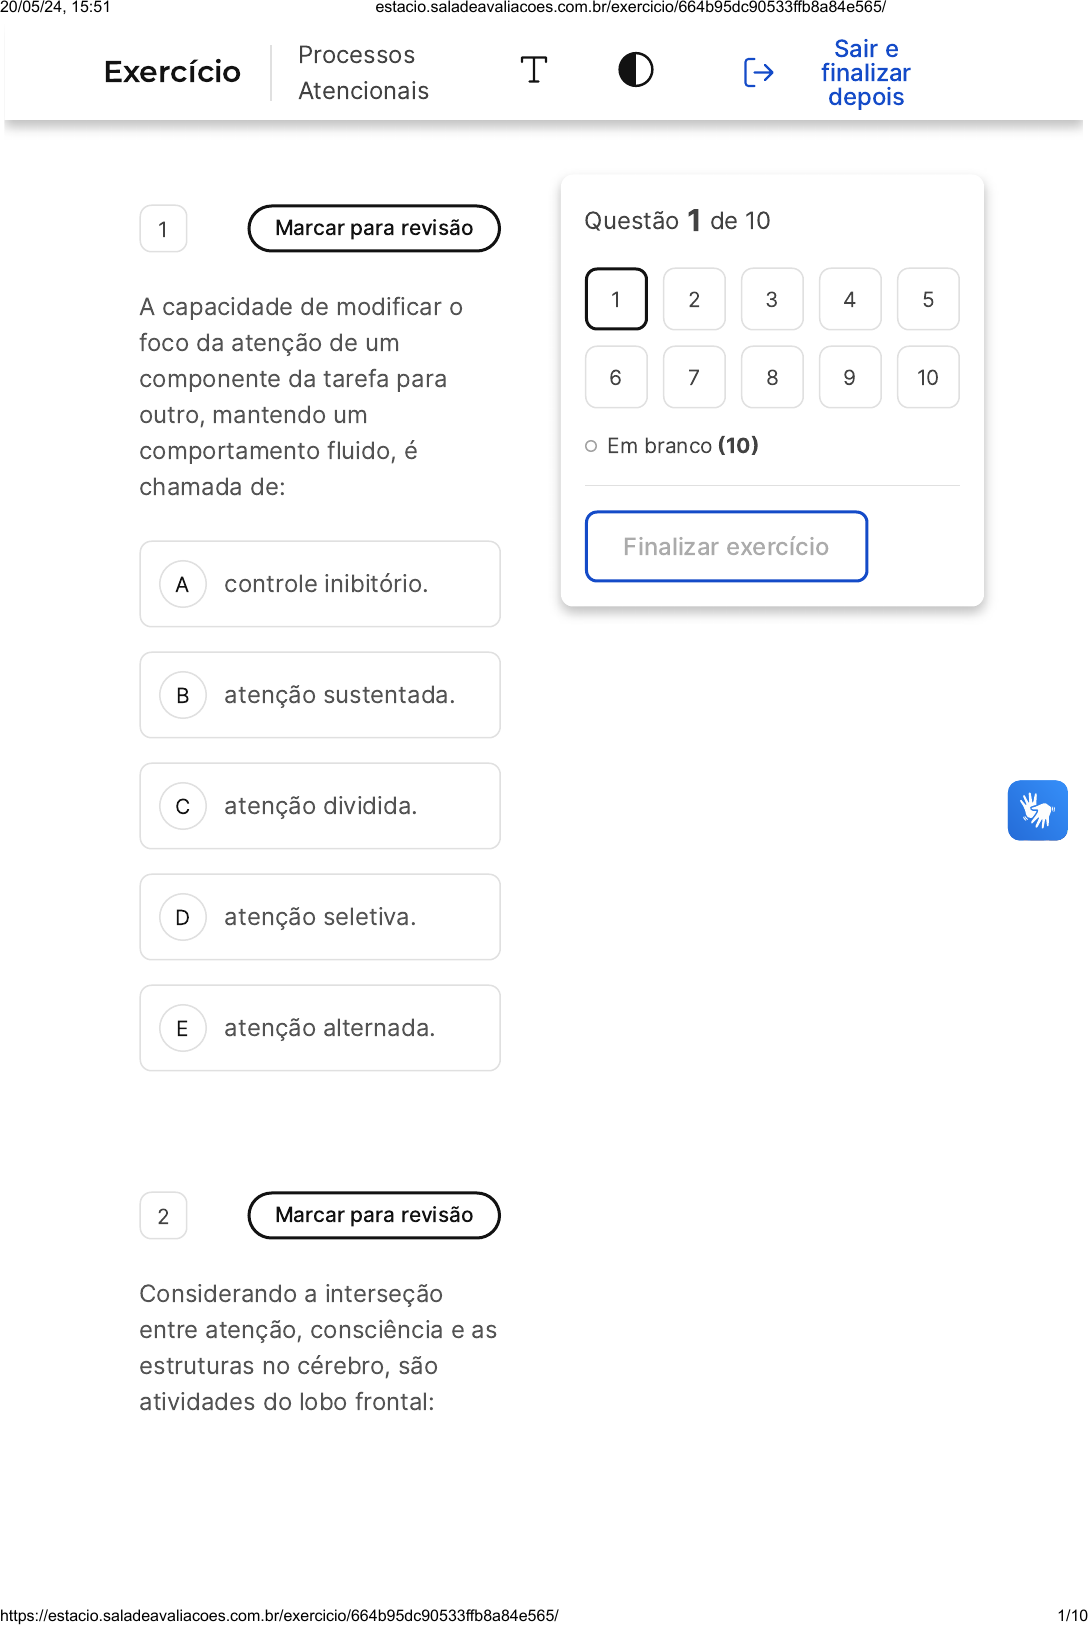
Task: Select option A controle inibitório
Action: click(x=320, y=584)
